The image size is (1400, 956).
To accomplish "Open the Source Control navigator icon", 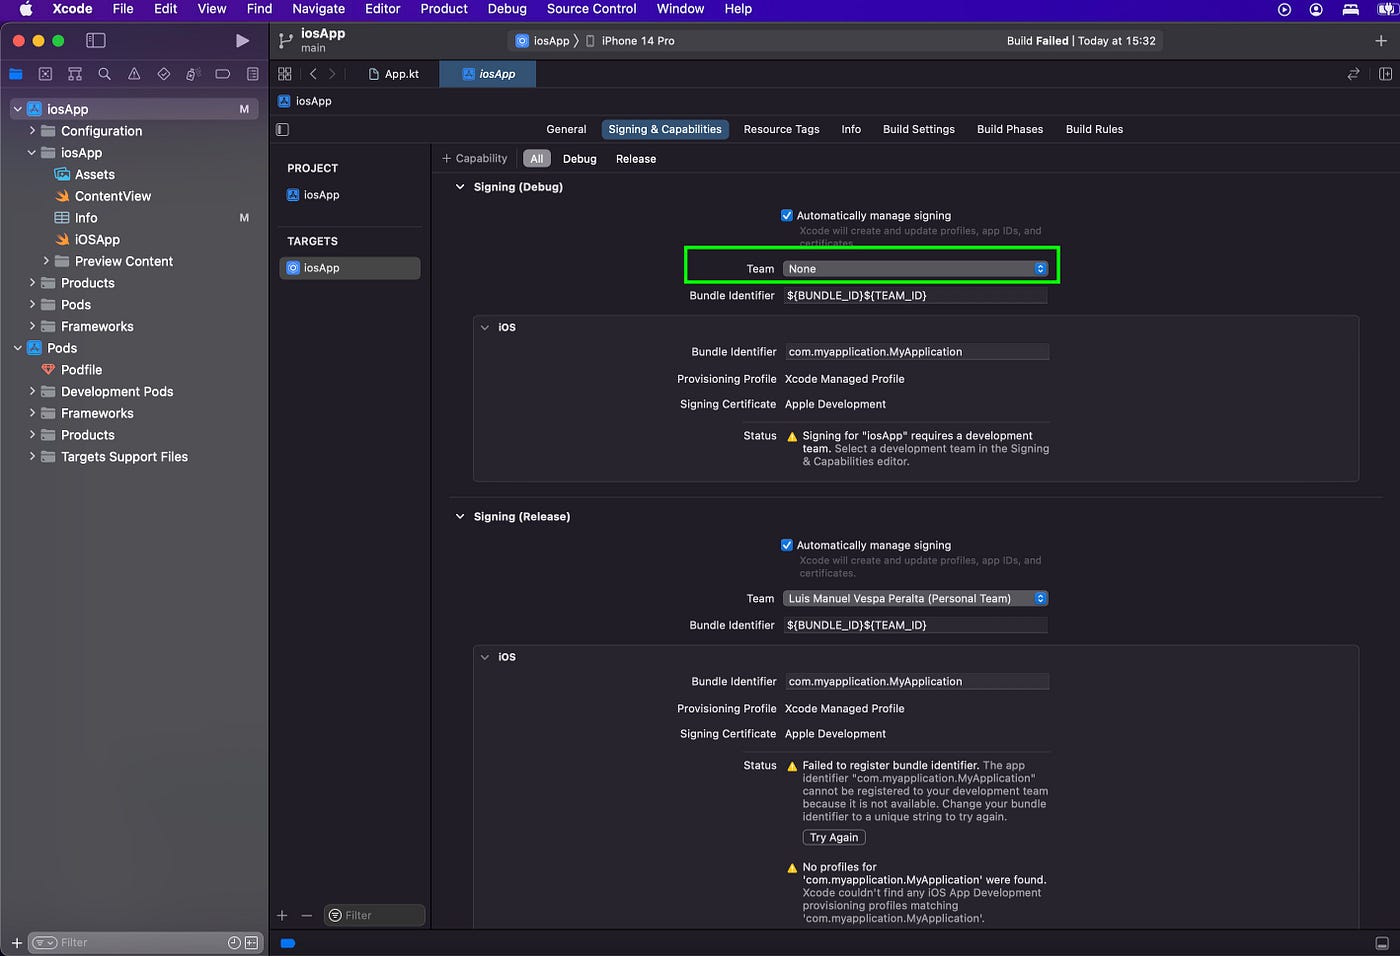I will [45, 74].
